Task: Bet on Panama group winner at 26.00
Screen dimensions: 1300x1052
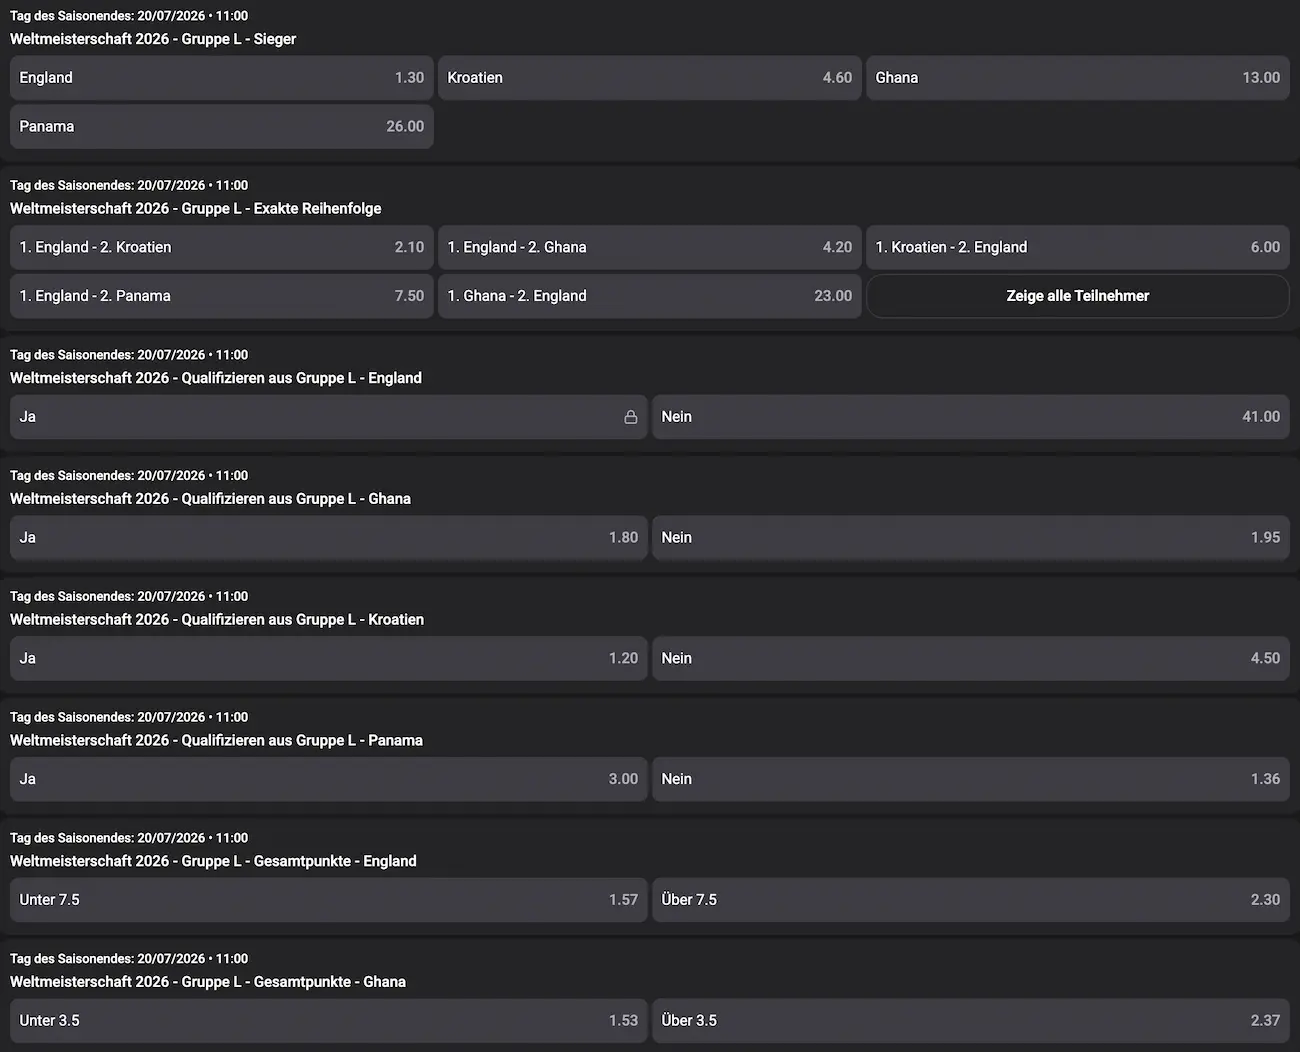Action: point(222,127)
